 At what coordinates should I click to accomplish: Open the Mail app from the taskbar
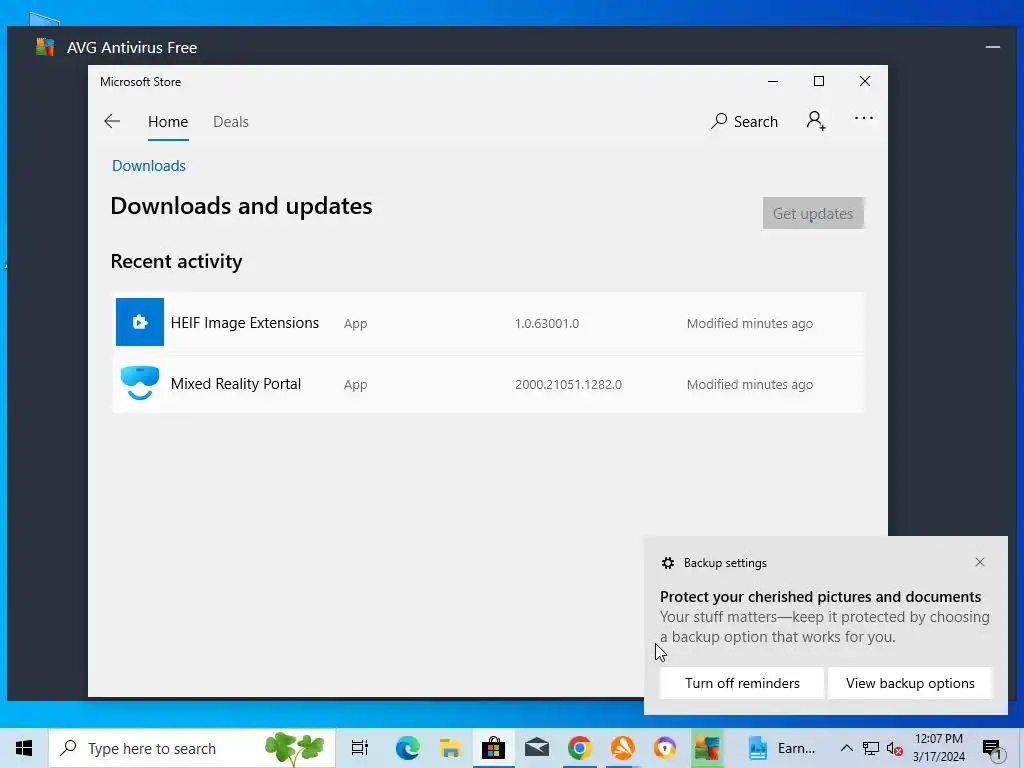pyautogui.click(x=536, y=748)
